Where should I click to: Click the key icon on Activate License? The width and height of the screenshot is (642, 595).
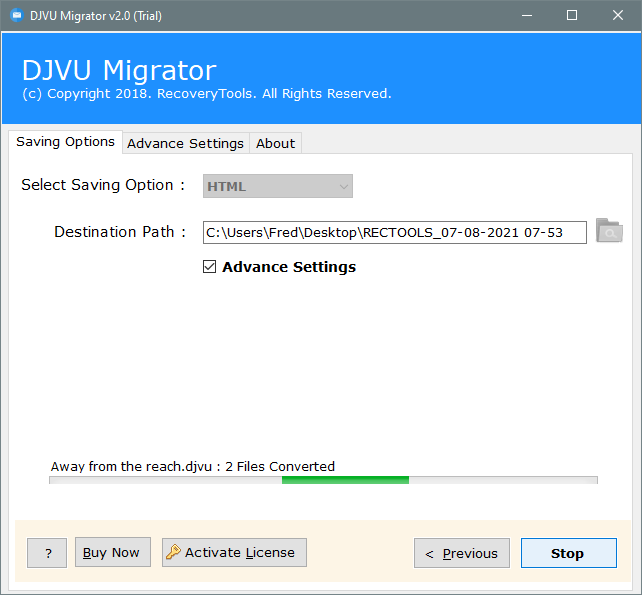[x=173, y=552]
